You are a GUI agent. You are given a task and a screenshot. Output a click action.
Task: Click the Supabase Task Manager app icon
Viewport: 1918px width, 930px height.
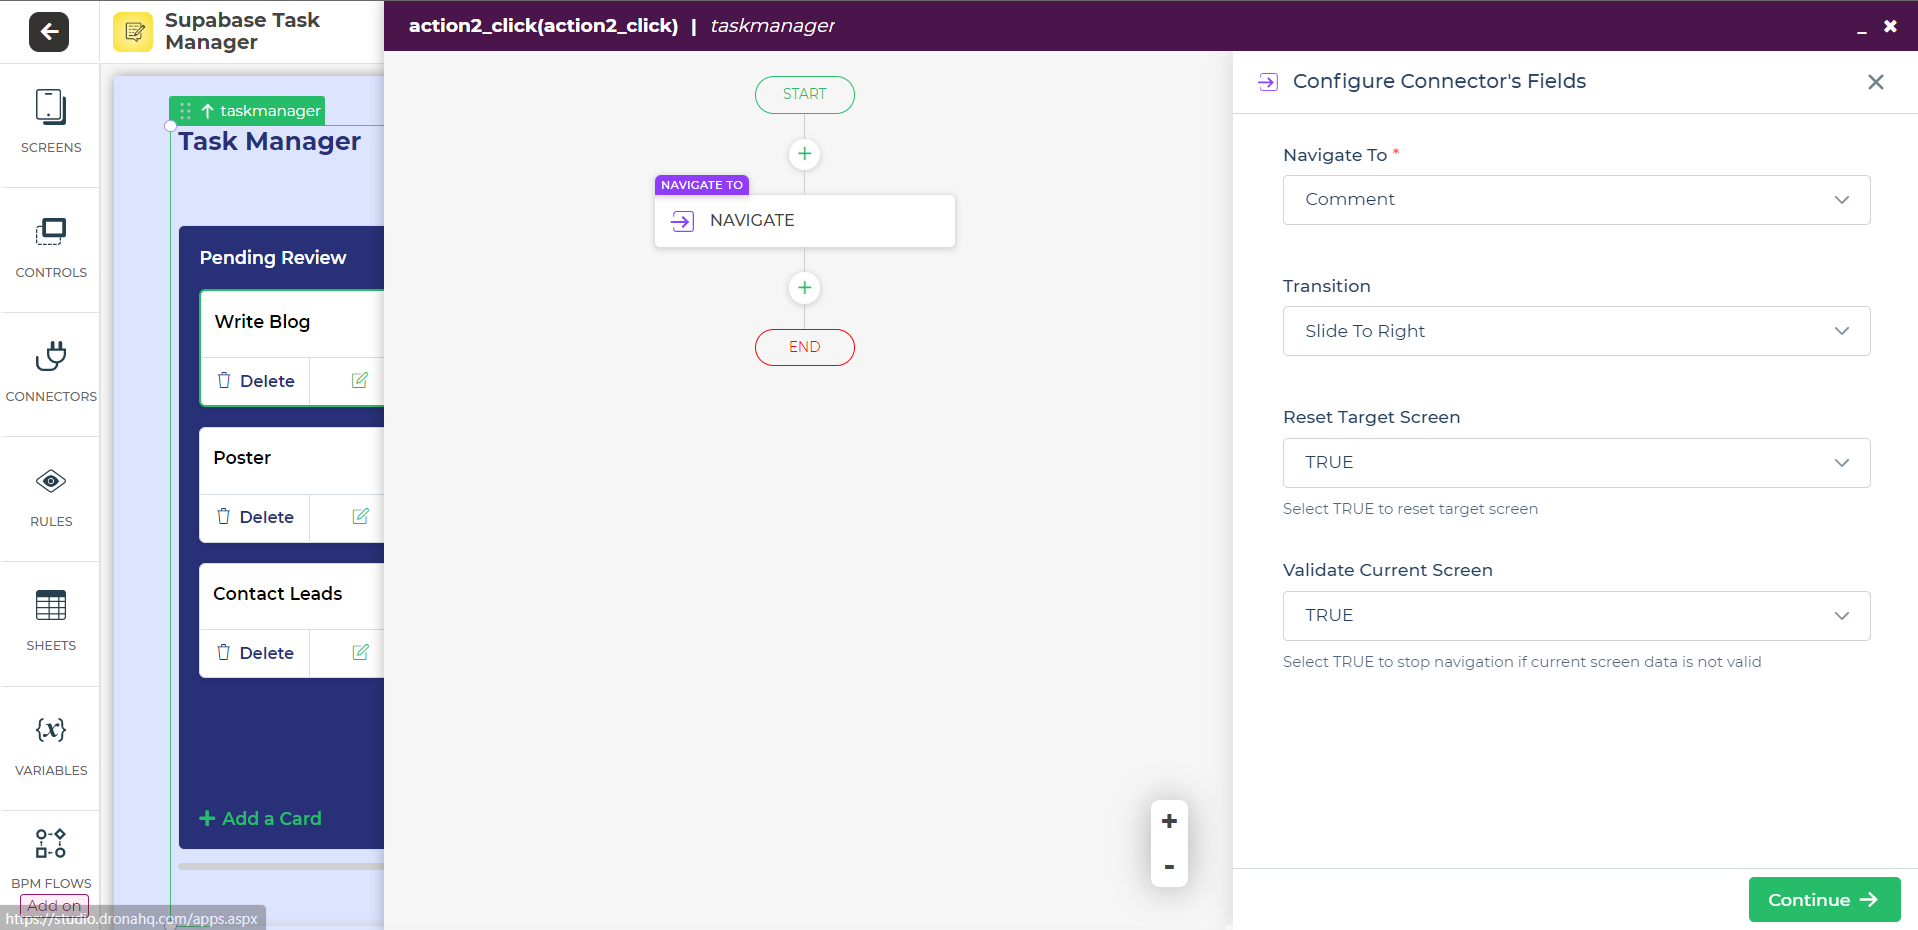pyautogui.click(x=133, y=32)
